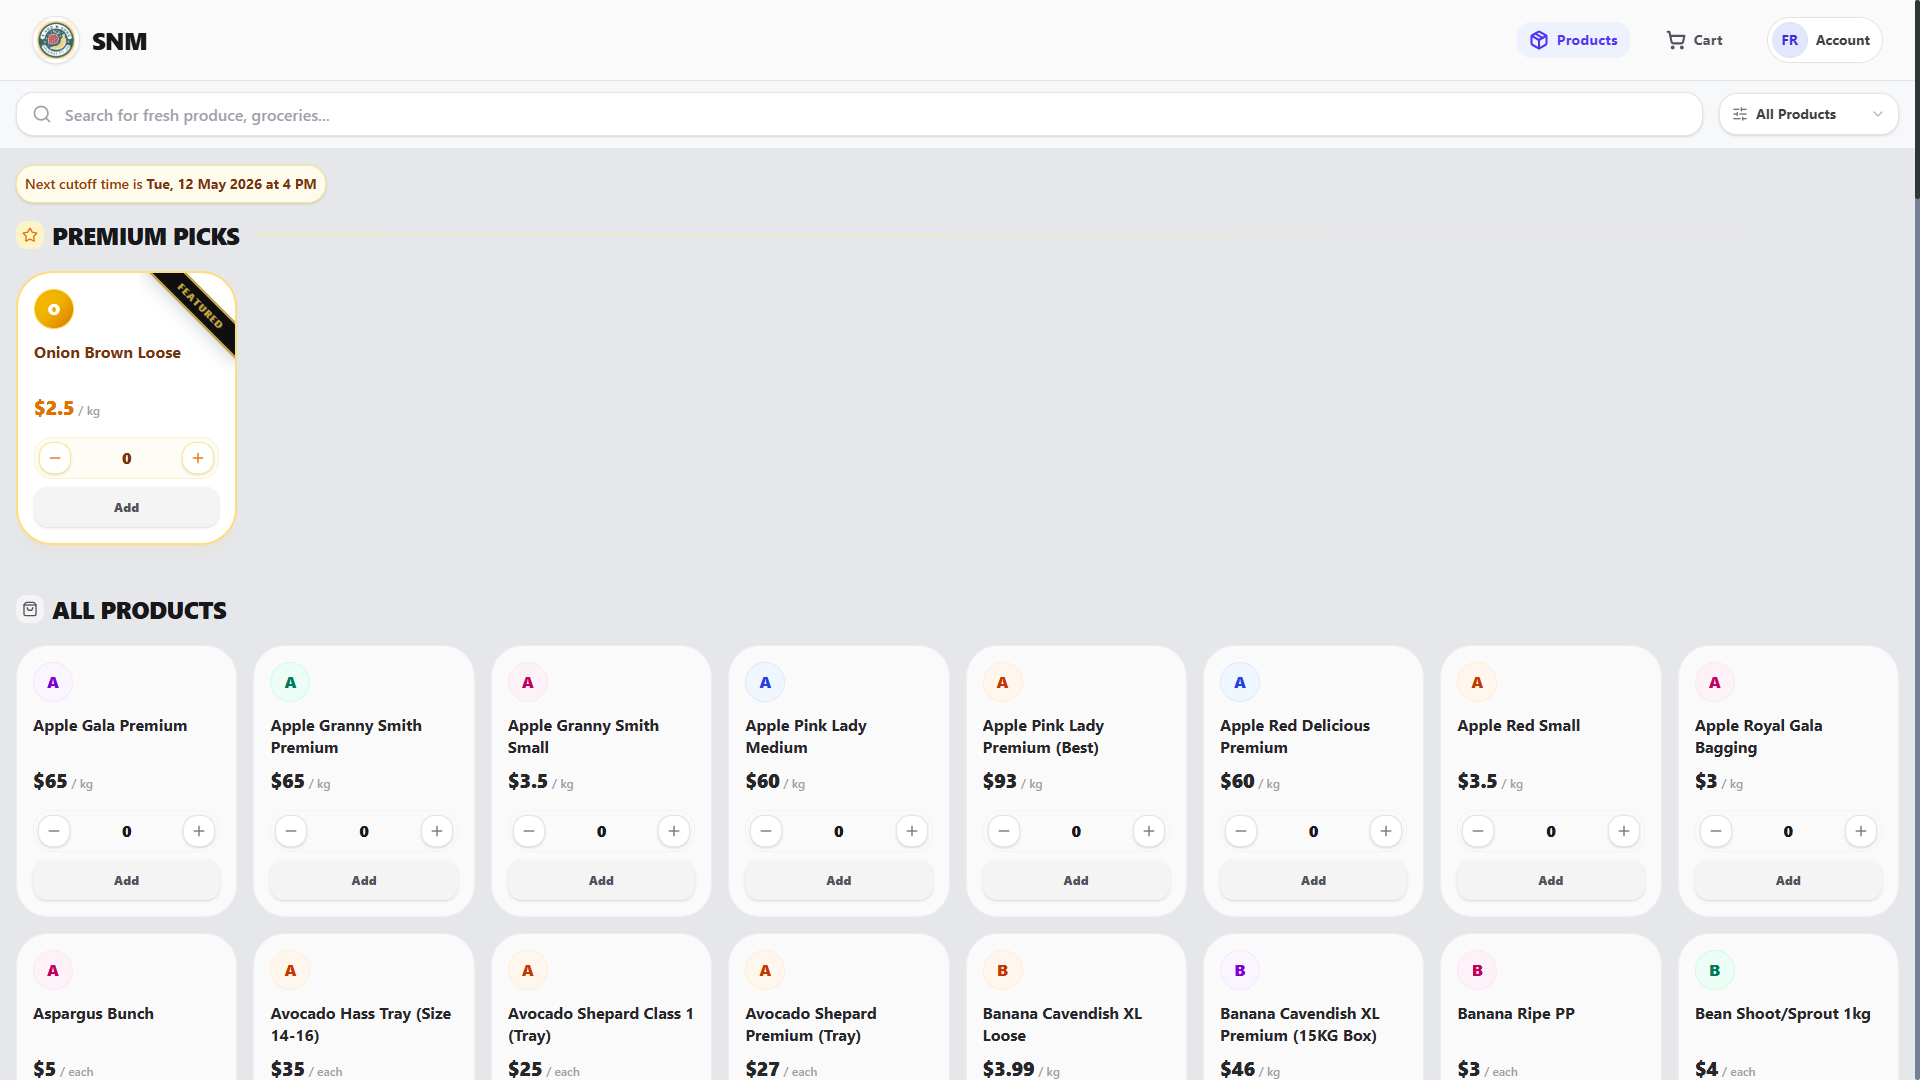This screenshot has height=1080, width=1920.
Task: Click Apple Pink Lady Premium (Best) icon
Action: pos(1002,682)
